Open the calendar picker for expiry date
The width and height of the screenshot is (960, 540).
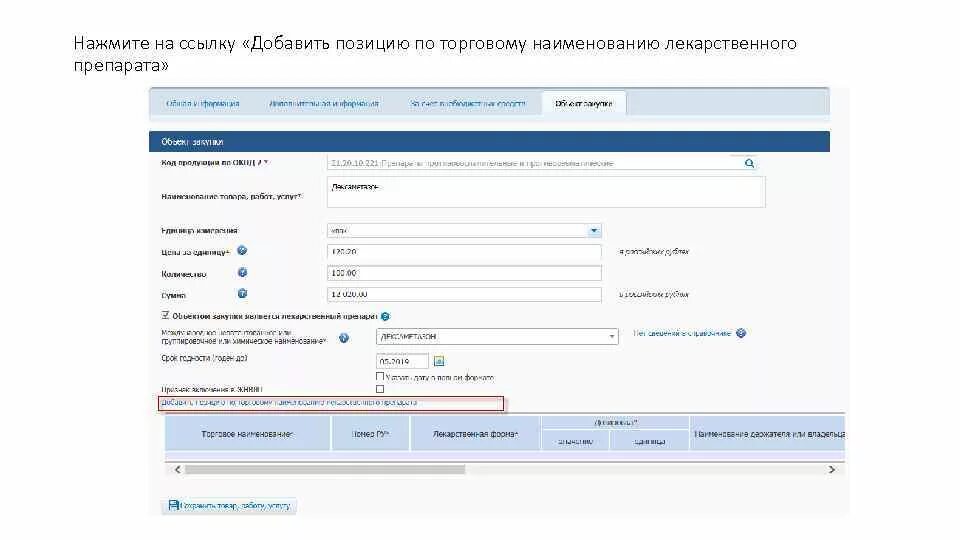point(439,361)
